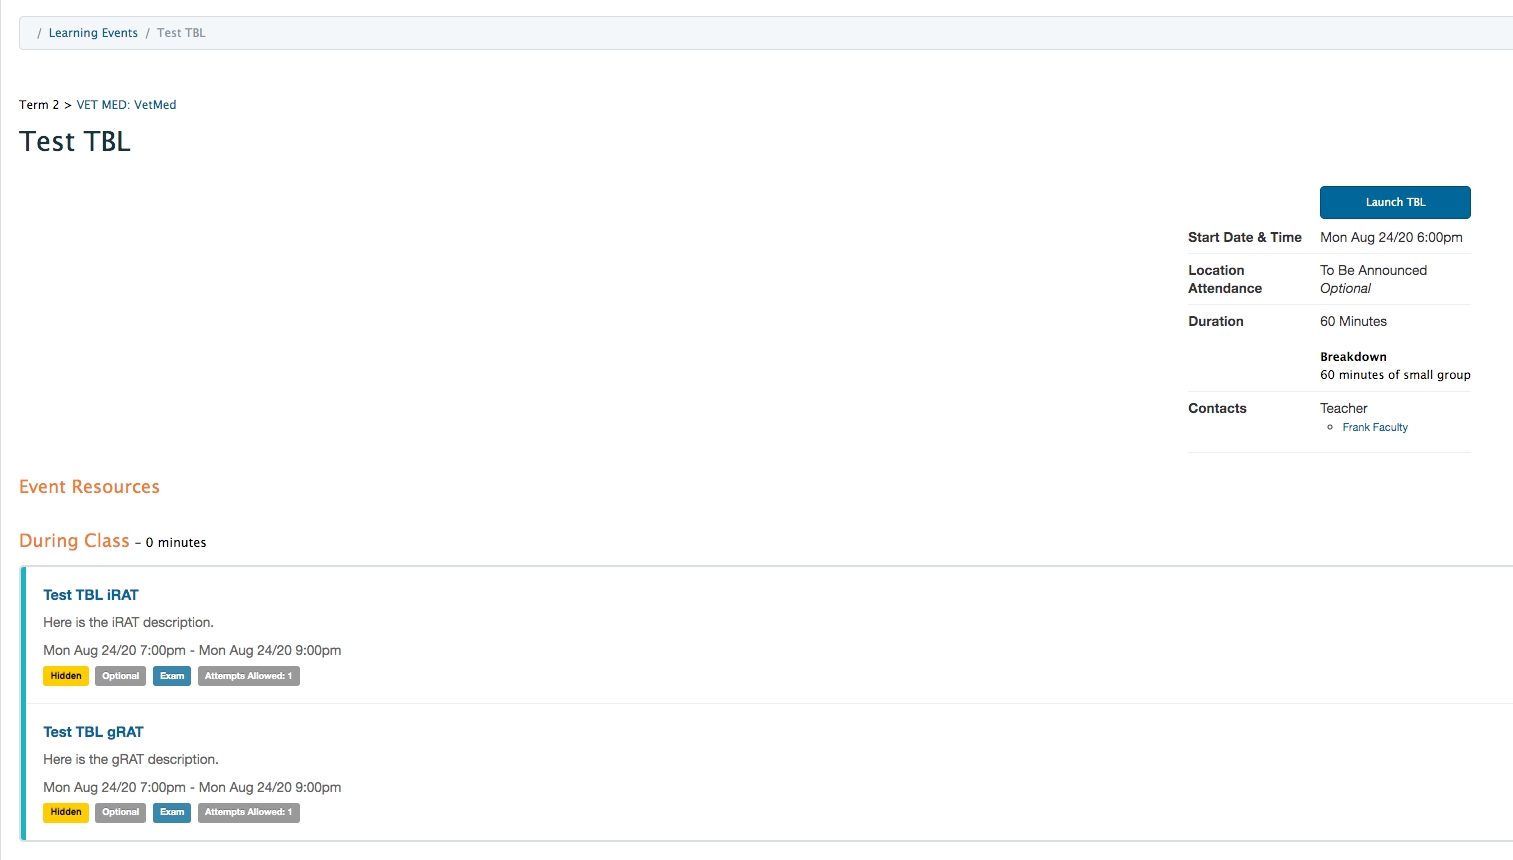Click the Test TBL page title

[75, 142]
